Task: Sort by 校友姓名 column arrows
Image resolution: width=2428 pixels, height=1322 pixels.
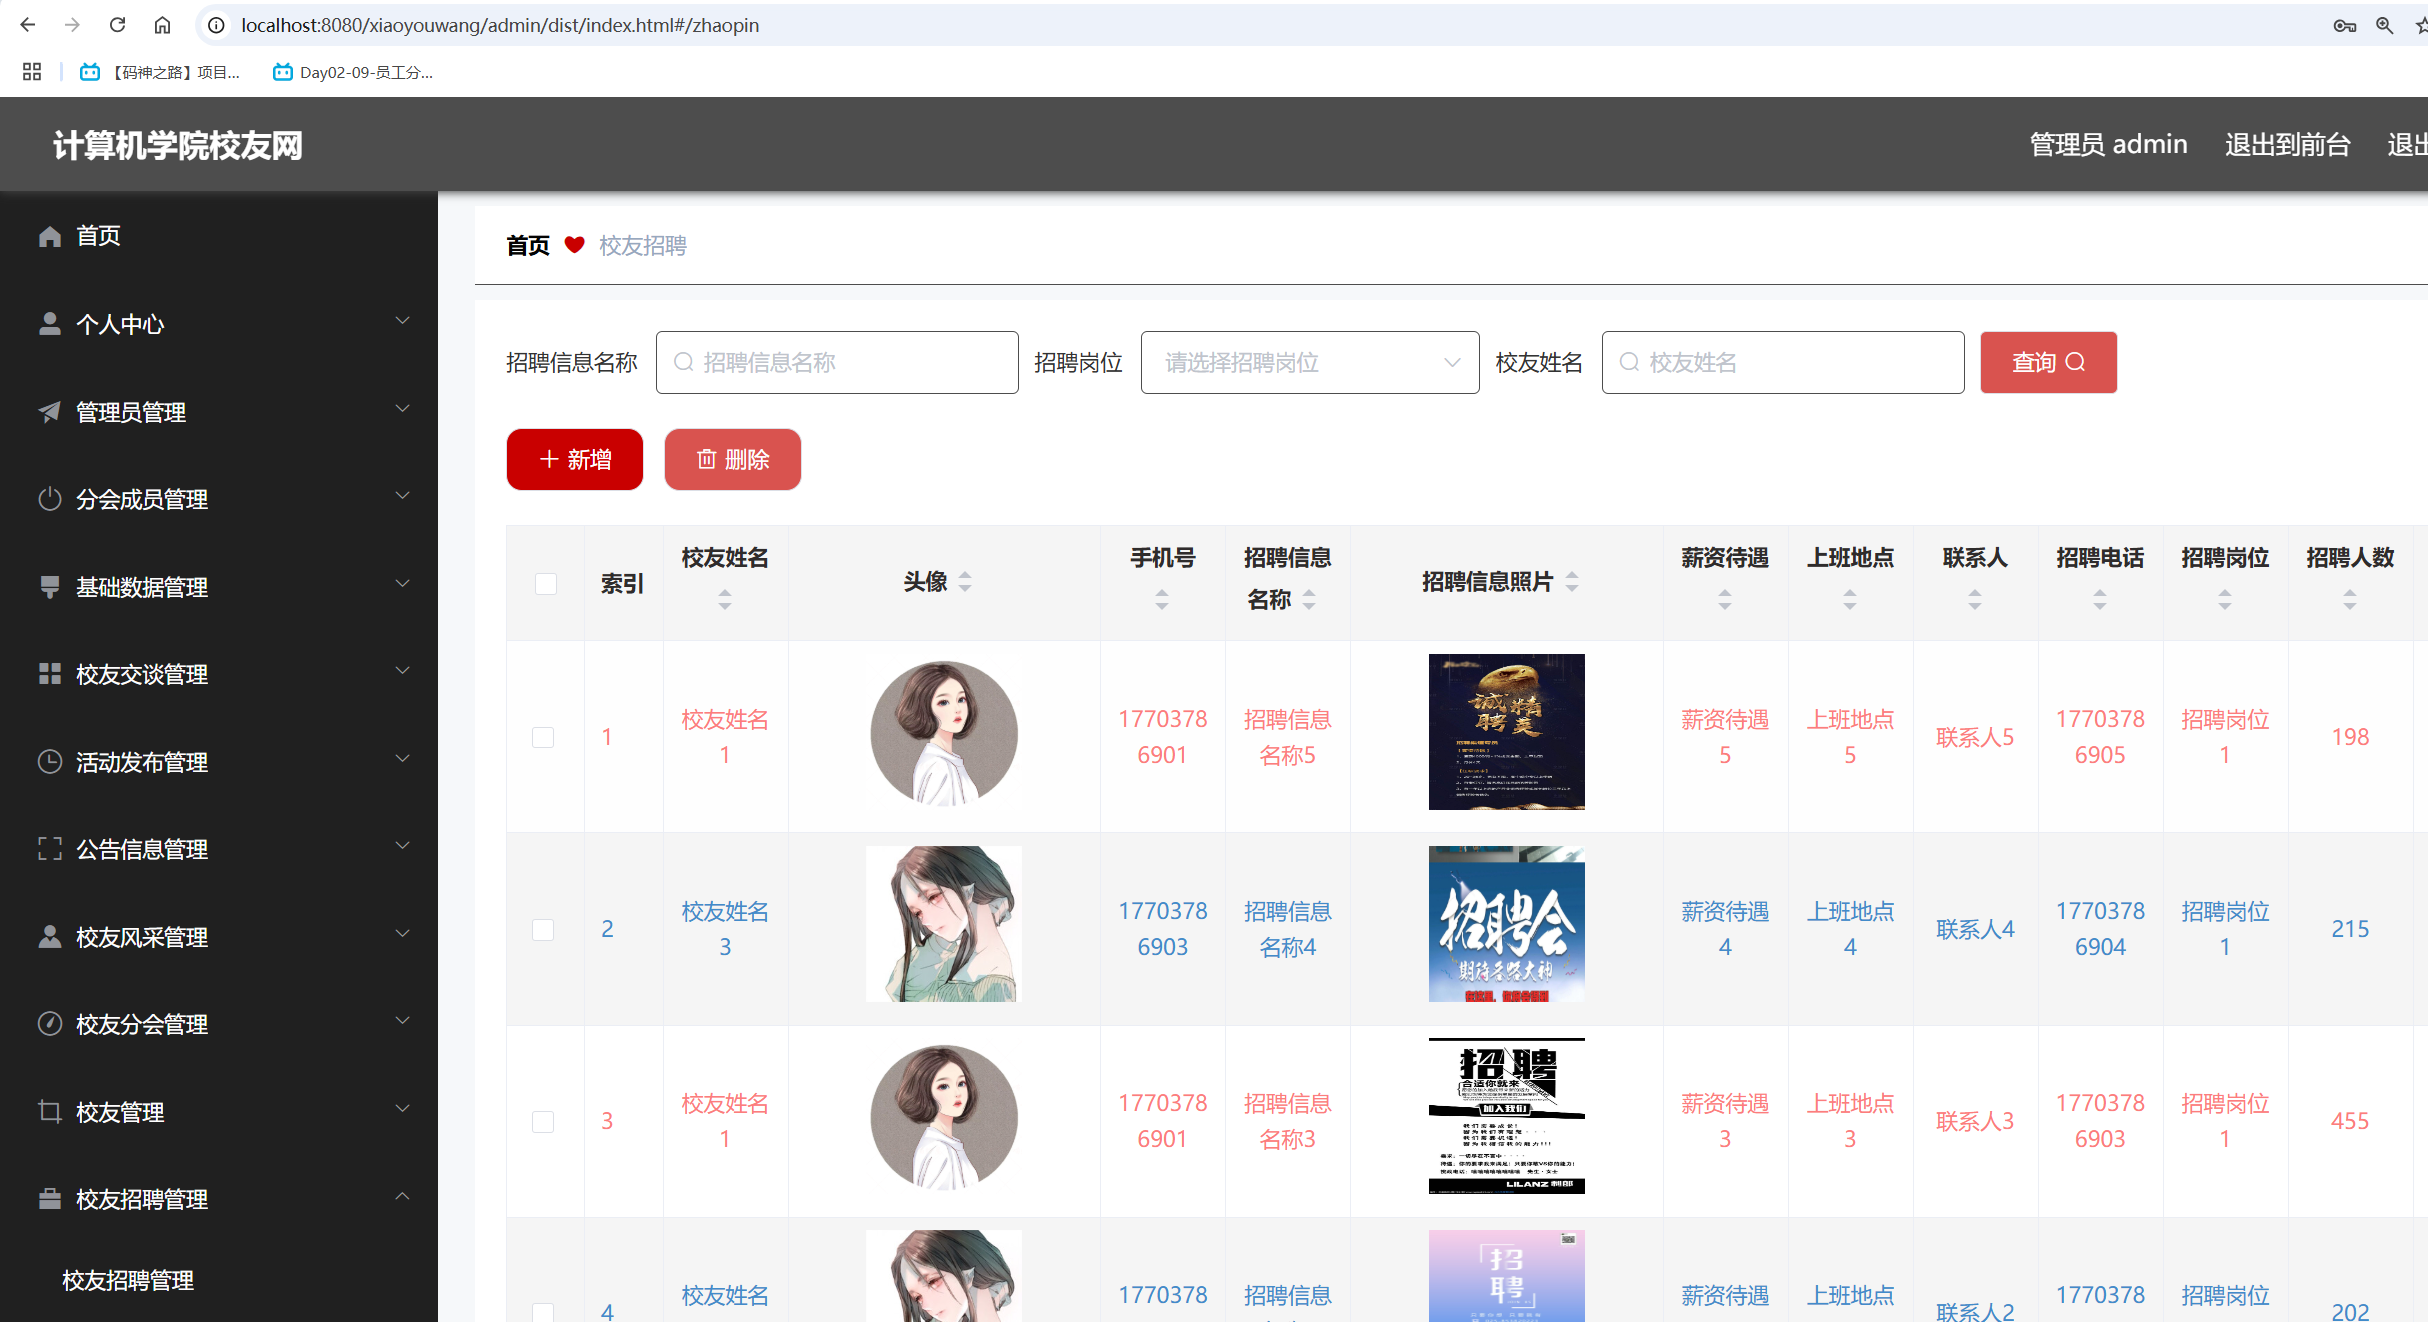Action: tap(725, 599)
